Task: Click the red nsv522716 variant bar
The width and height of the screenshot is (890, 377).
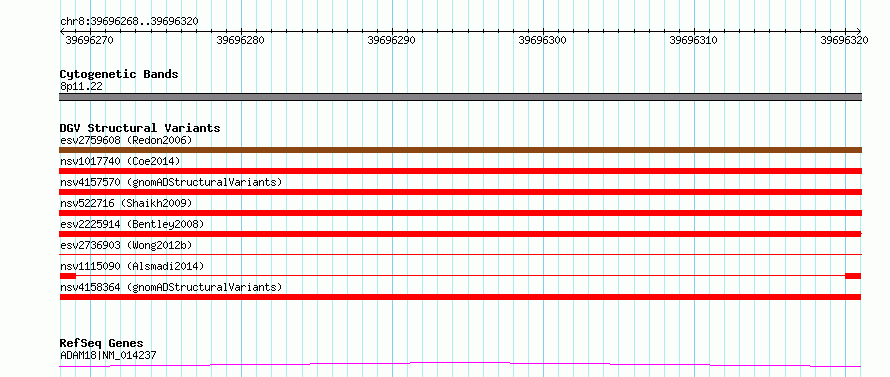Action: point(460,213)
